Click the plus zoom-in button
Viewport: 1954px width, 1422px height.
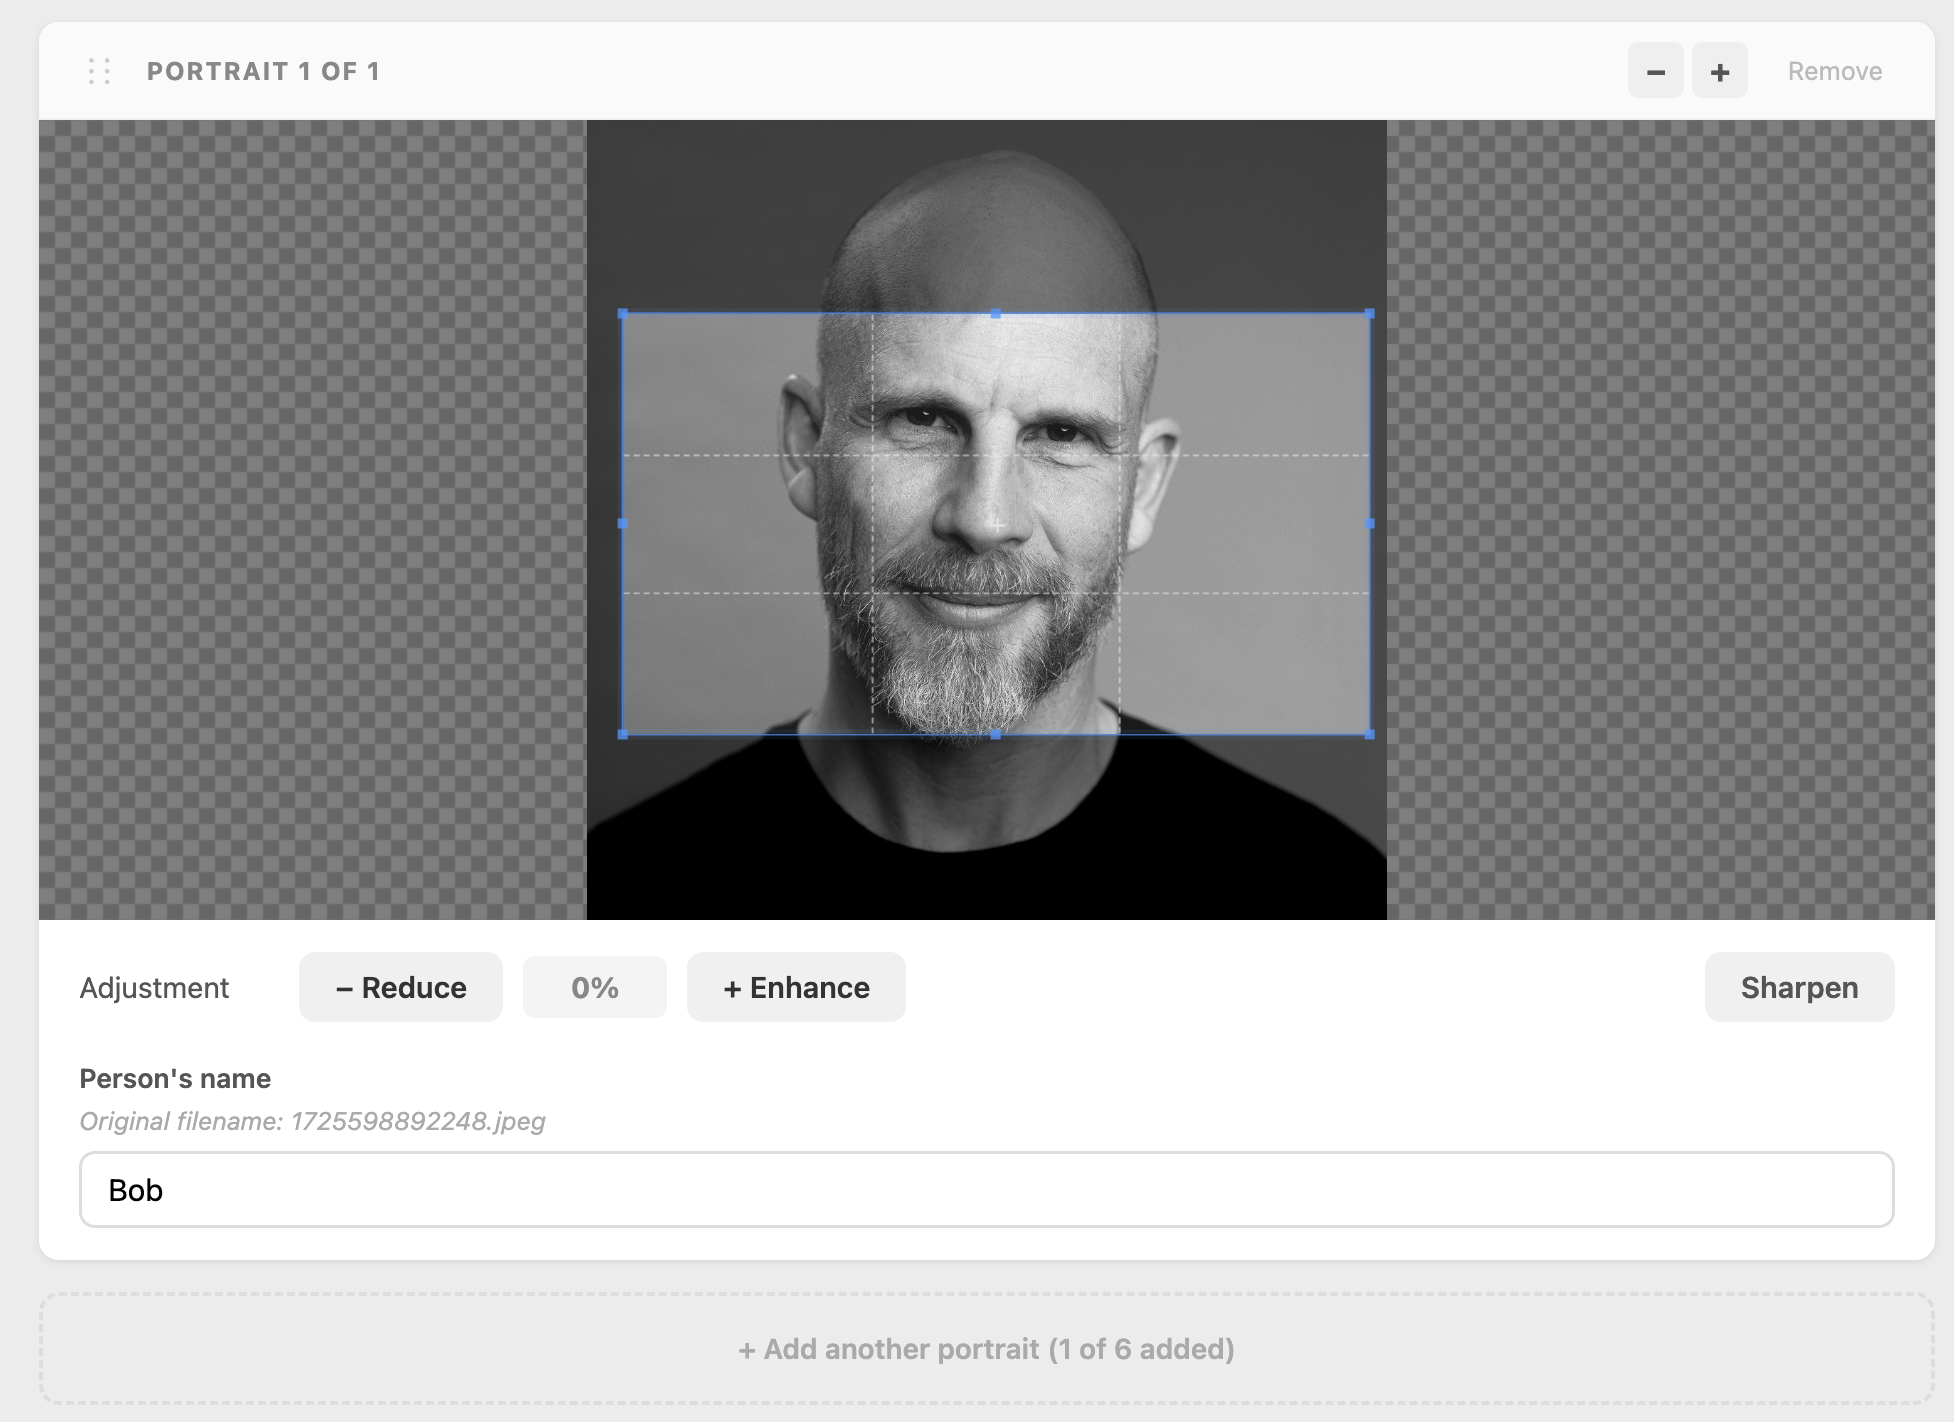pos(1720,71)
